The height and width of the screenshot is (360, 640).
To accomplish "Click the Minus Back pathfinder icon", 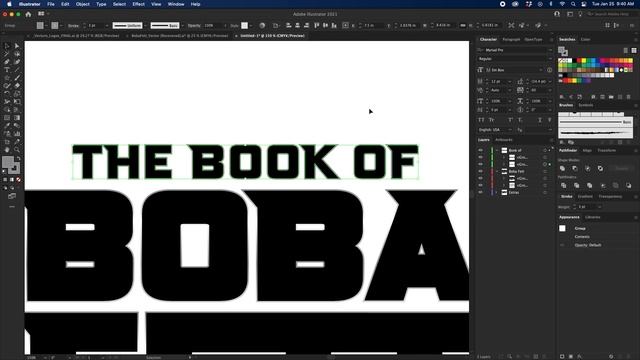I will (628, 185).
